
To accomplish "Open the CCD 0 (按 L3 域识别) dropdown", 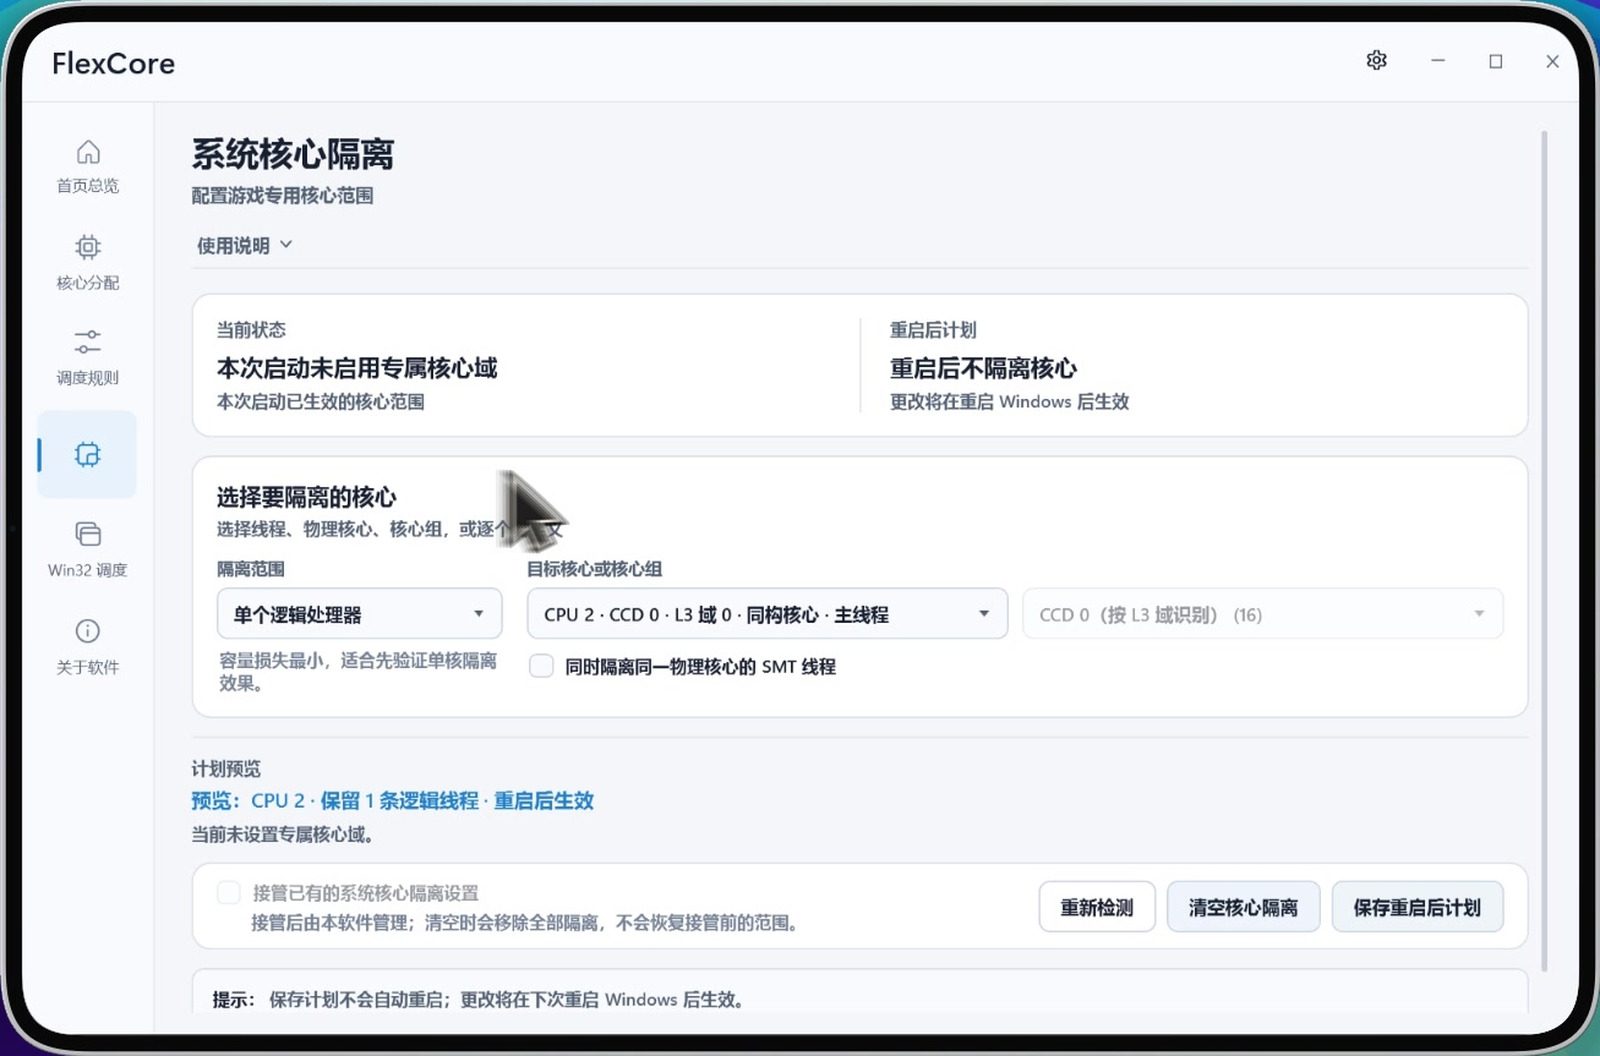I will point(1262,614).
